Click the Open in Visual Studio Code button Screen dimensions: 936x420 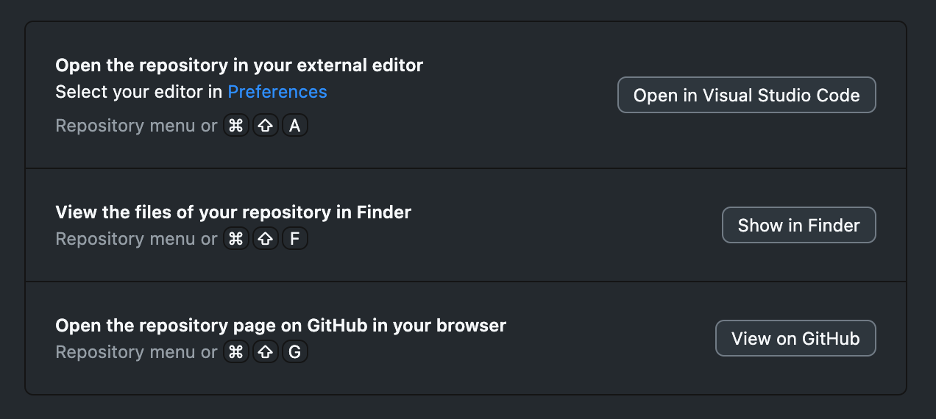pos(746,95)
